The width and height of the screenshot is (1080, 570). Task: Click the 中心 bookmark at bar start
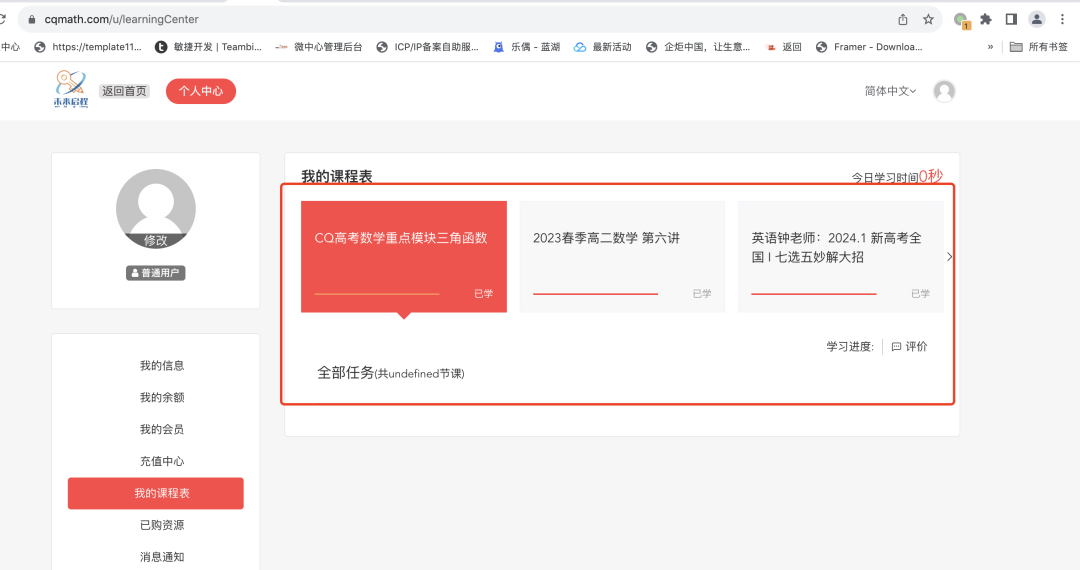click(10, 47)
